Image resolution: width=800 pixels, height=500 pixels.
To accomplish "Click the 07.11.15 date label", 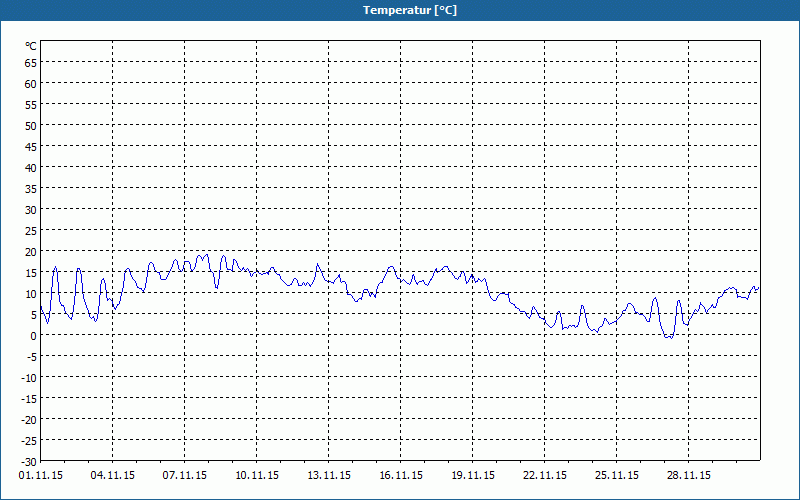I will pos(185,476).
